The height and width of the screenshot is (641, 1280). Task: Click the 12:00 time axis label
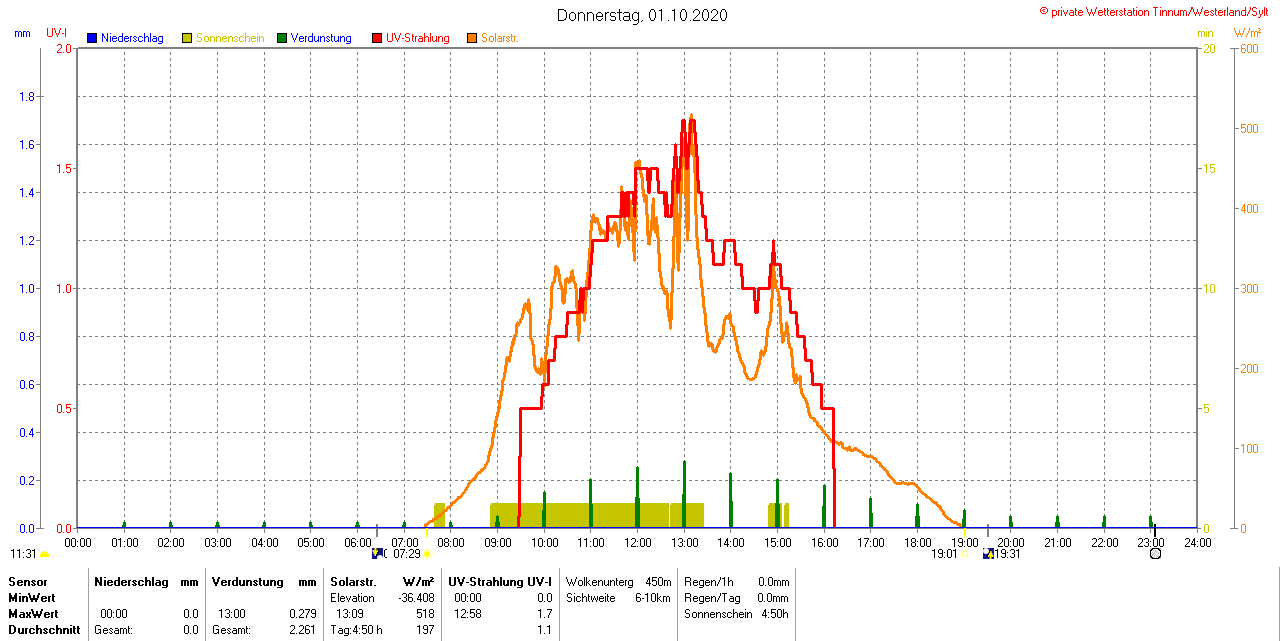(x=638, y=543)
